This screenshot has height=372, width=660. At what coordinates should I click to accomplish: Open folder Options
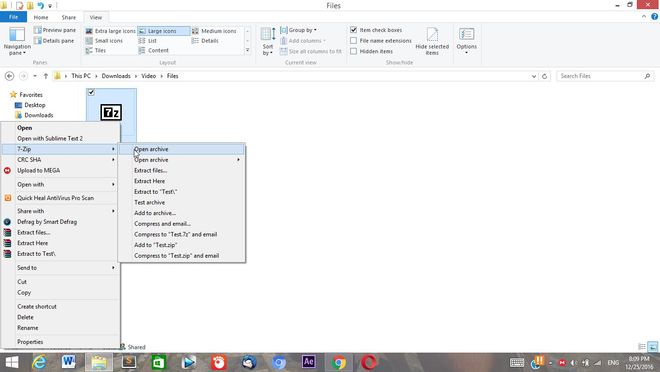[x=466, y=41]
